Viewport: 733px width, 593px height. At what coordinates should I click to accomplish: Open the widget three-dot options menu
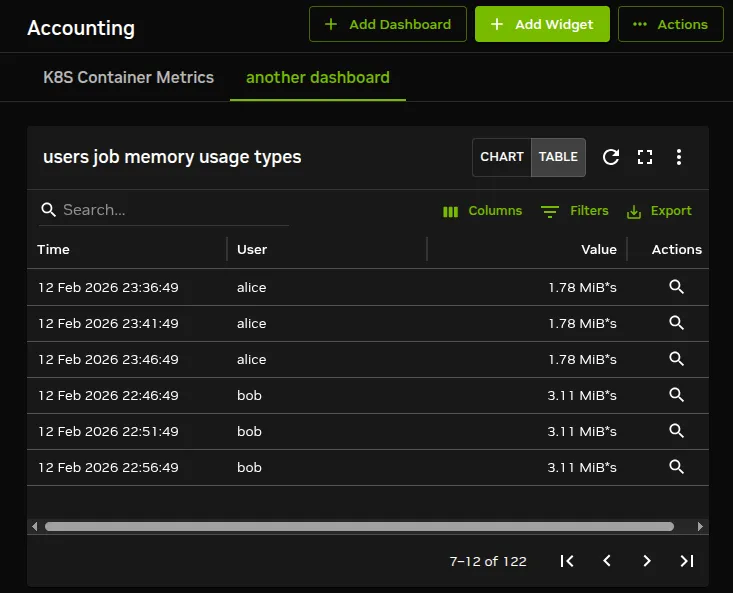click(679, 157)
